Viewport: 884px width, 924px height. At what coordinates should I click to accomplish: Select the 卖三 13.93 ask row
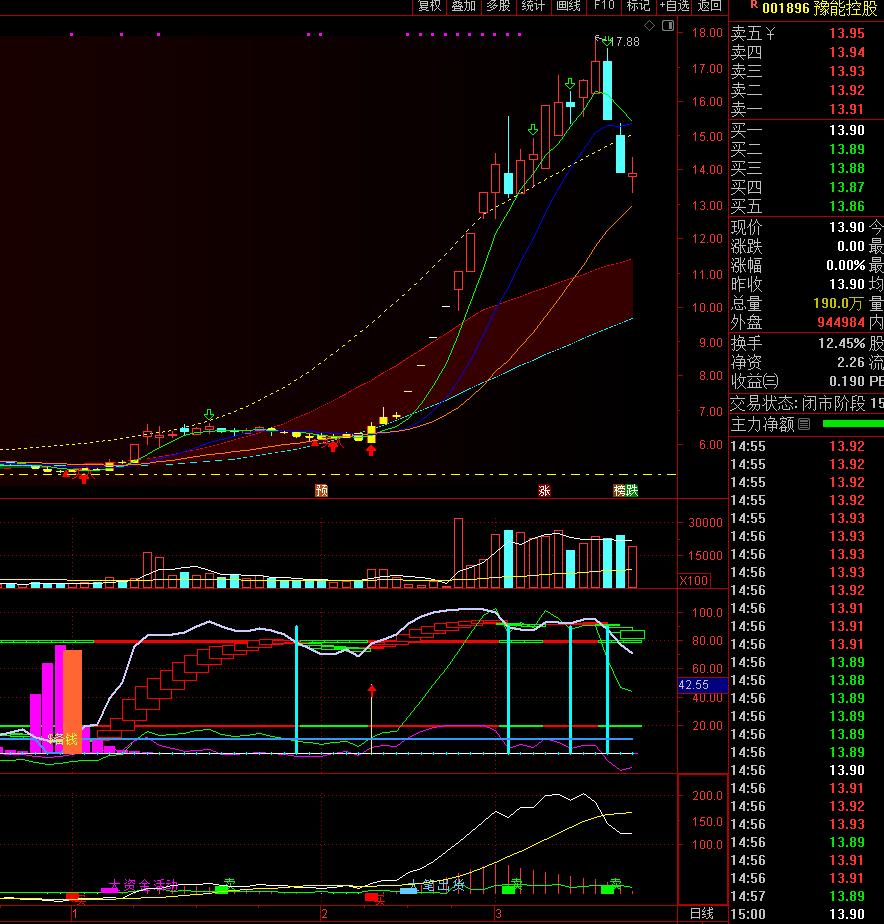click(806, 71)
